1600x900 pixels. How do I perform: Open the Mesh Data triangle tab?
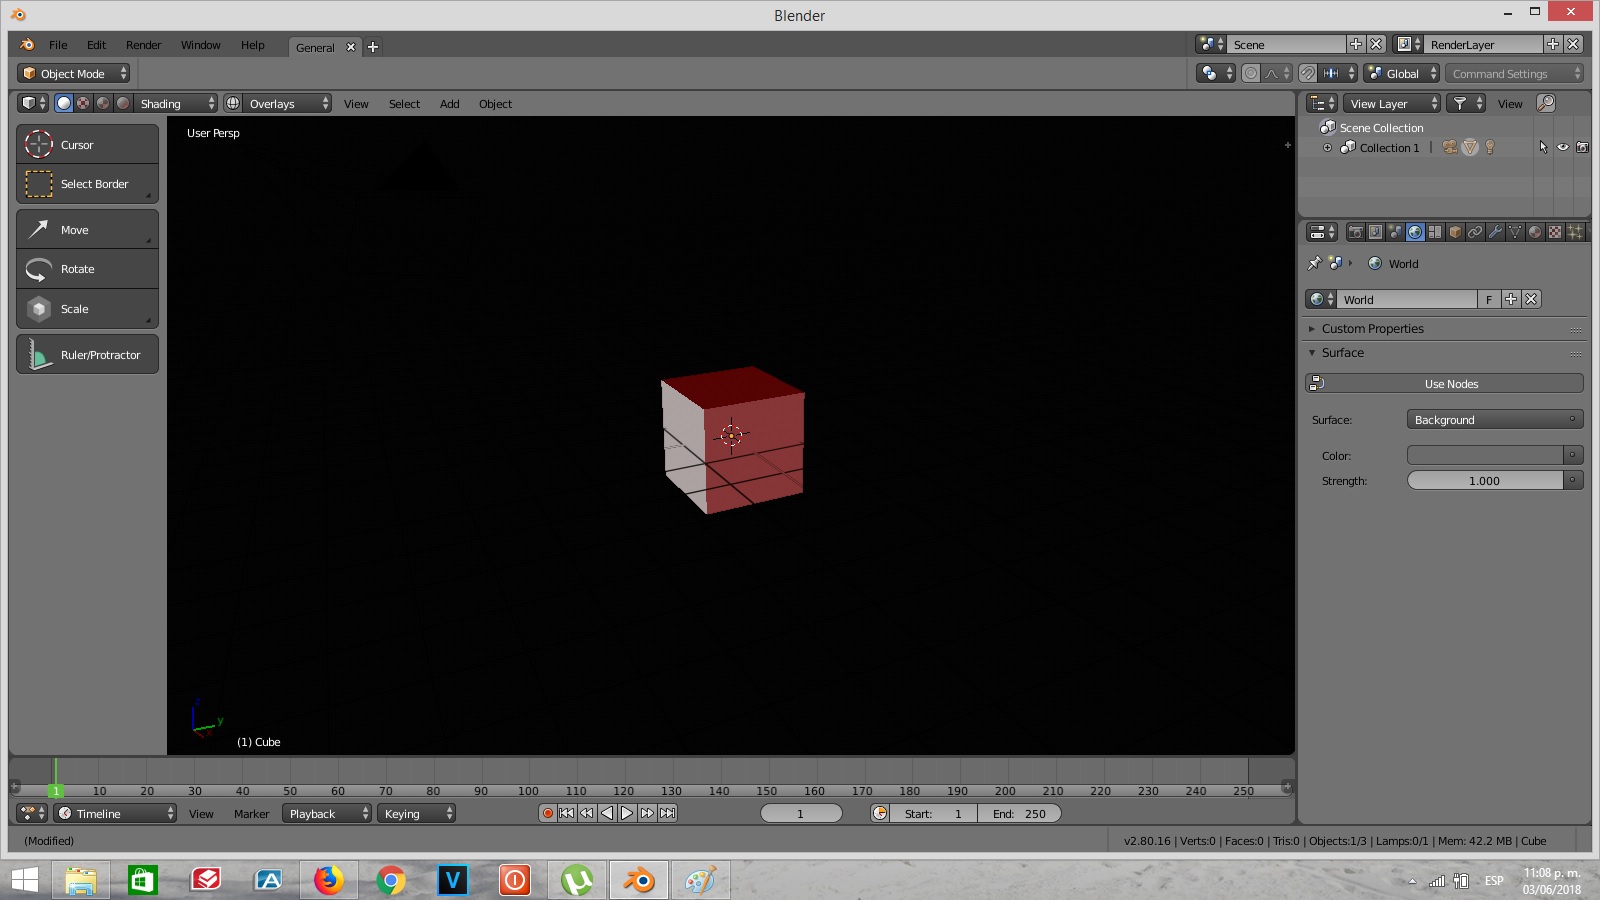[1515, 232]
